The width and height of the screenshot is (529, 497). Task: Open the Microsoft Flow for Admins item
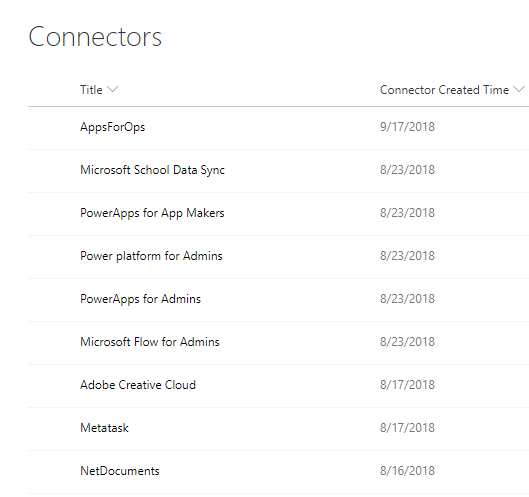point(150,342)
